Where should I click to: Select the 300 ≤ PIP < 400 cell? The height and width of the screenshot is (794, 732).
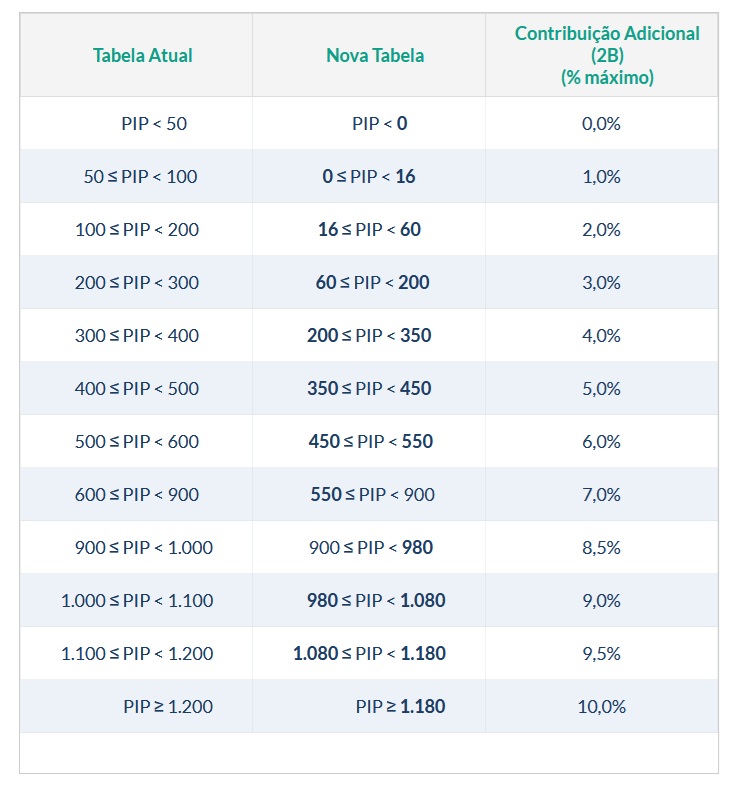pyautogui.click(x=137, y=336)
